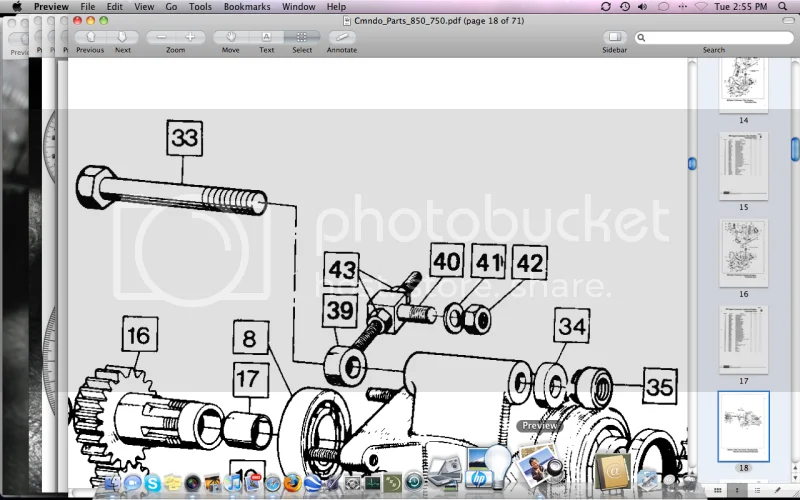
Task: Click the Skype icon in the Dock
Action: 153,484
